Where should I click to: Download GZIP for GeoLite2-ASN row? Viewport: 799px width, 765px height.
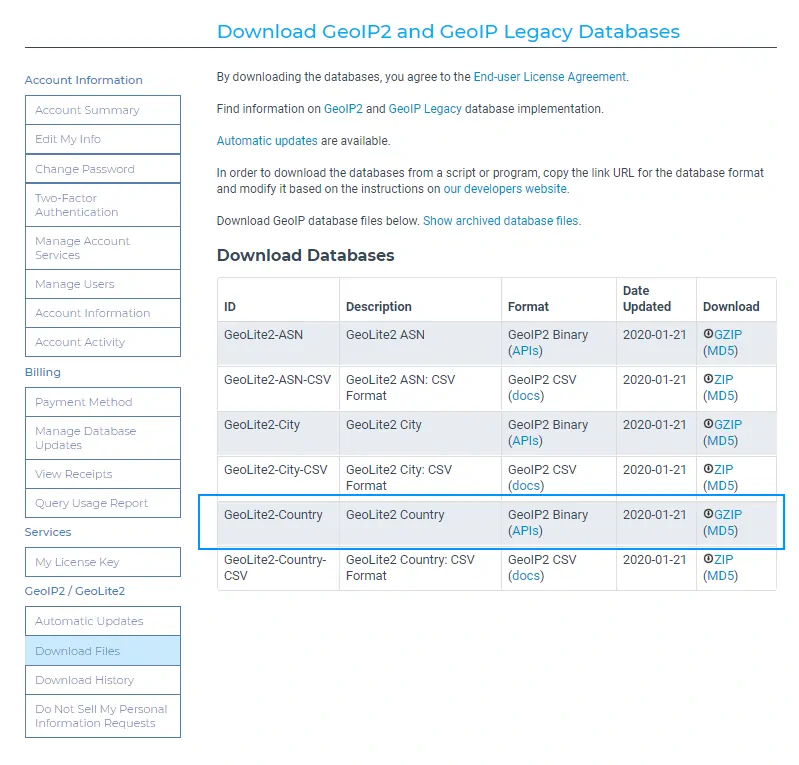point(728,334)
